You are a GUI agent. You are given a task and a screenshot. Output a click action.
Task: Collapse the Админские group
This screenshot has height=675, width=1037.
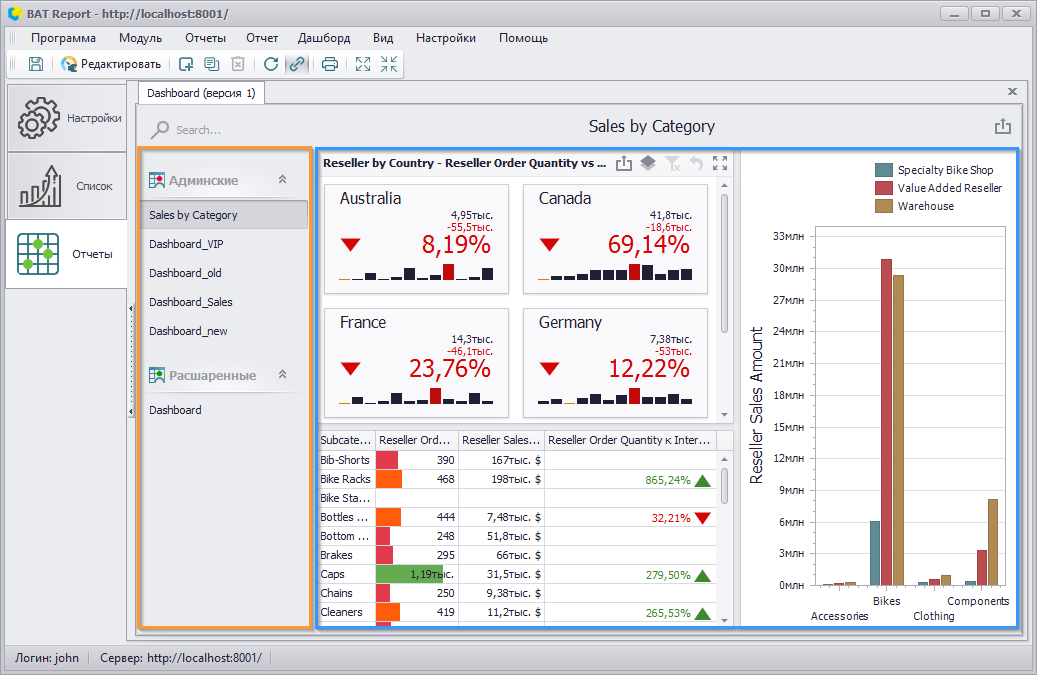[282, 179]
